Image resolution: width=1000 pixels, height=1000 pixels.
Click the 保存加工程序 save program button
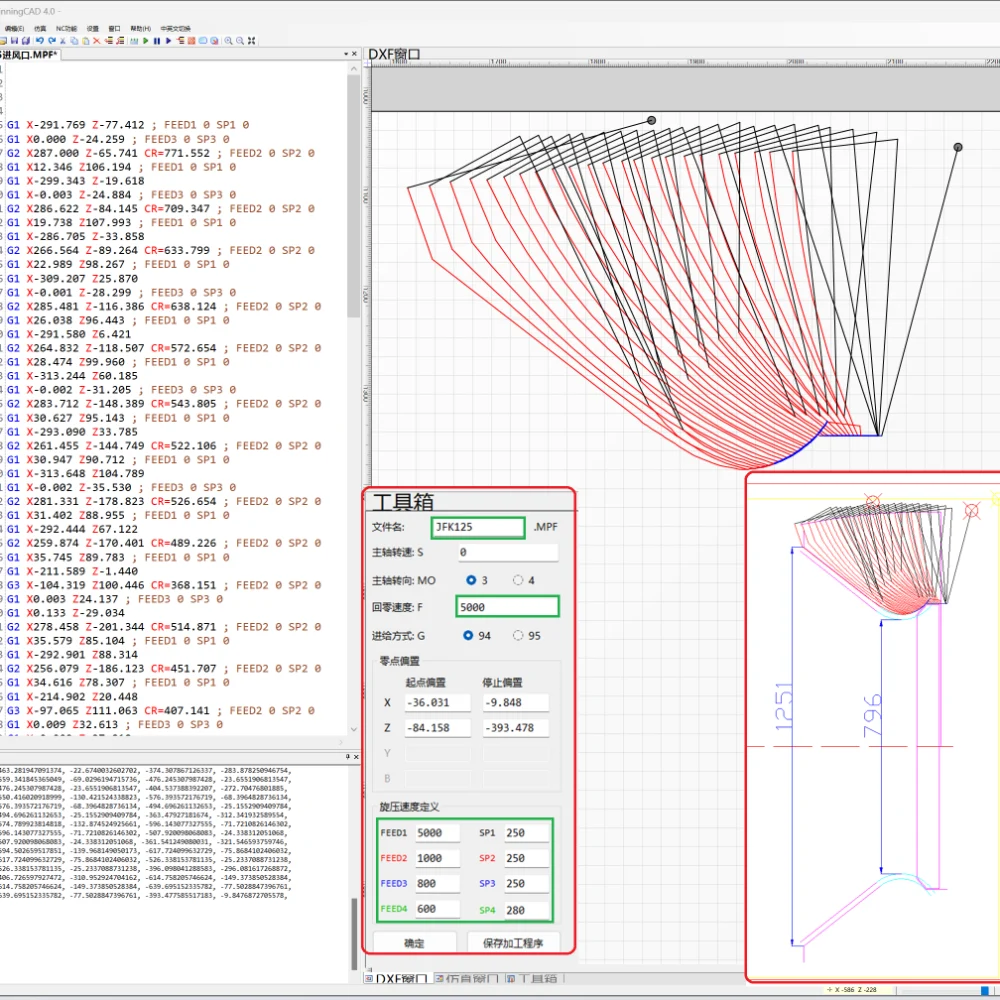coord(513,942)
